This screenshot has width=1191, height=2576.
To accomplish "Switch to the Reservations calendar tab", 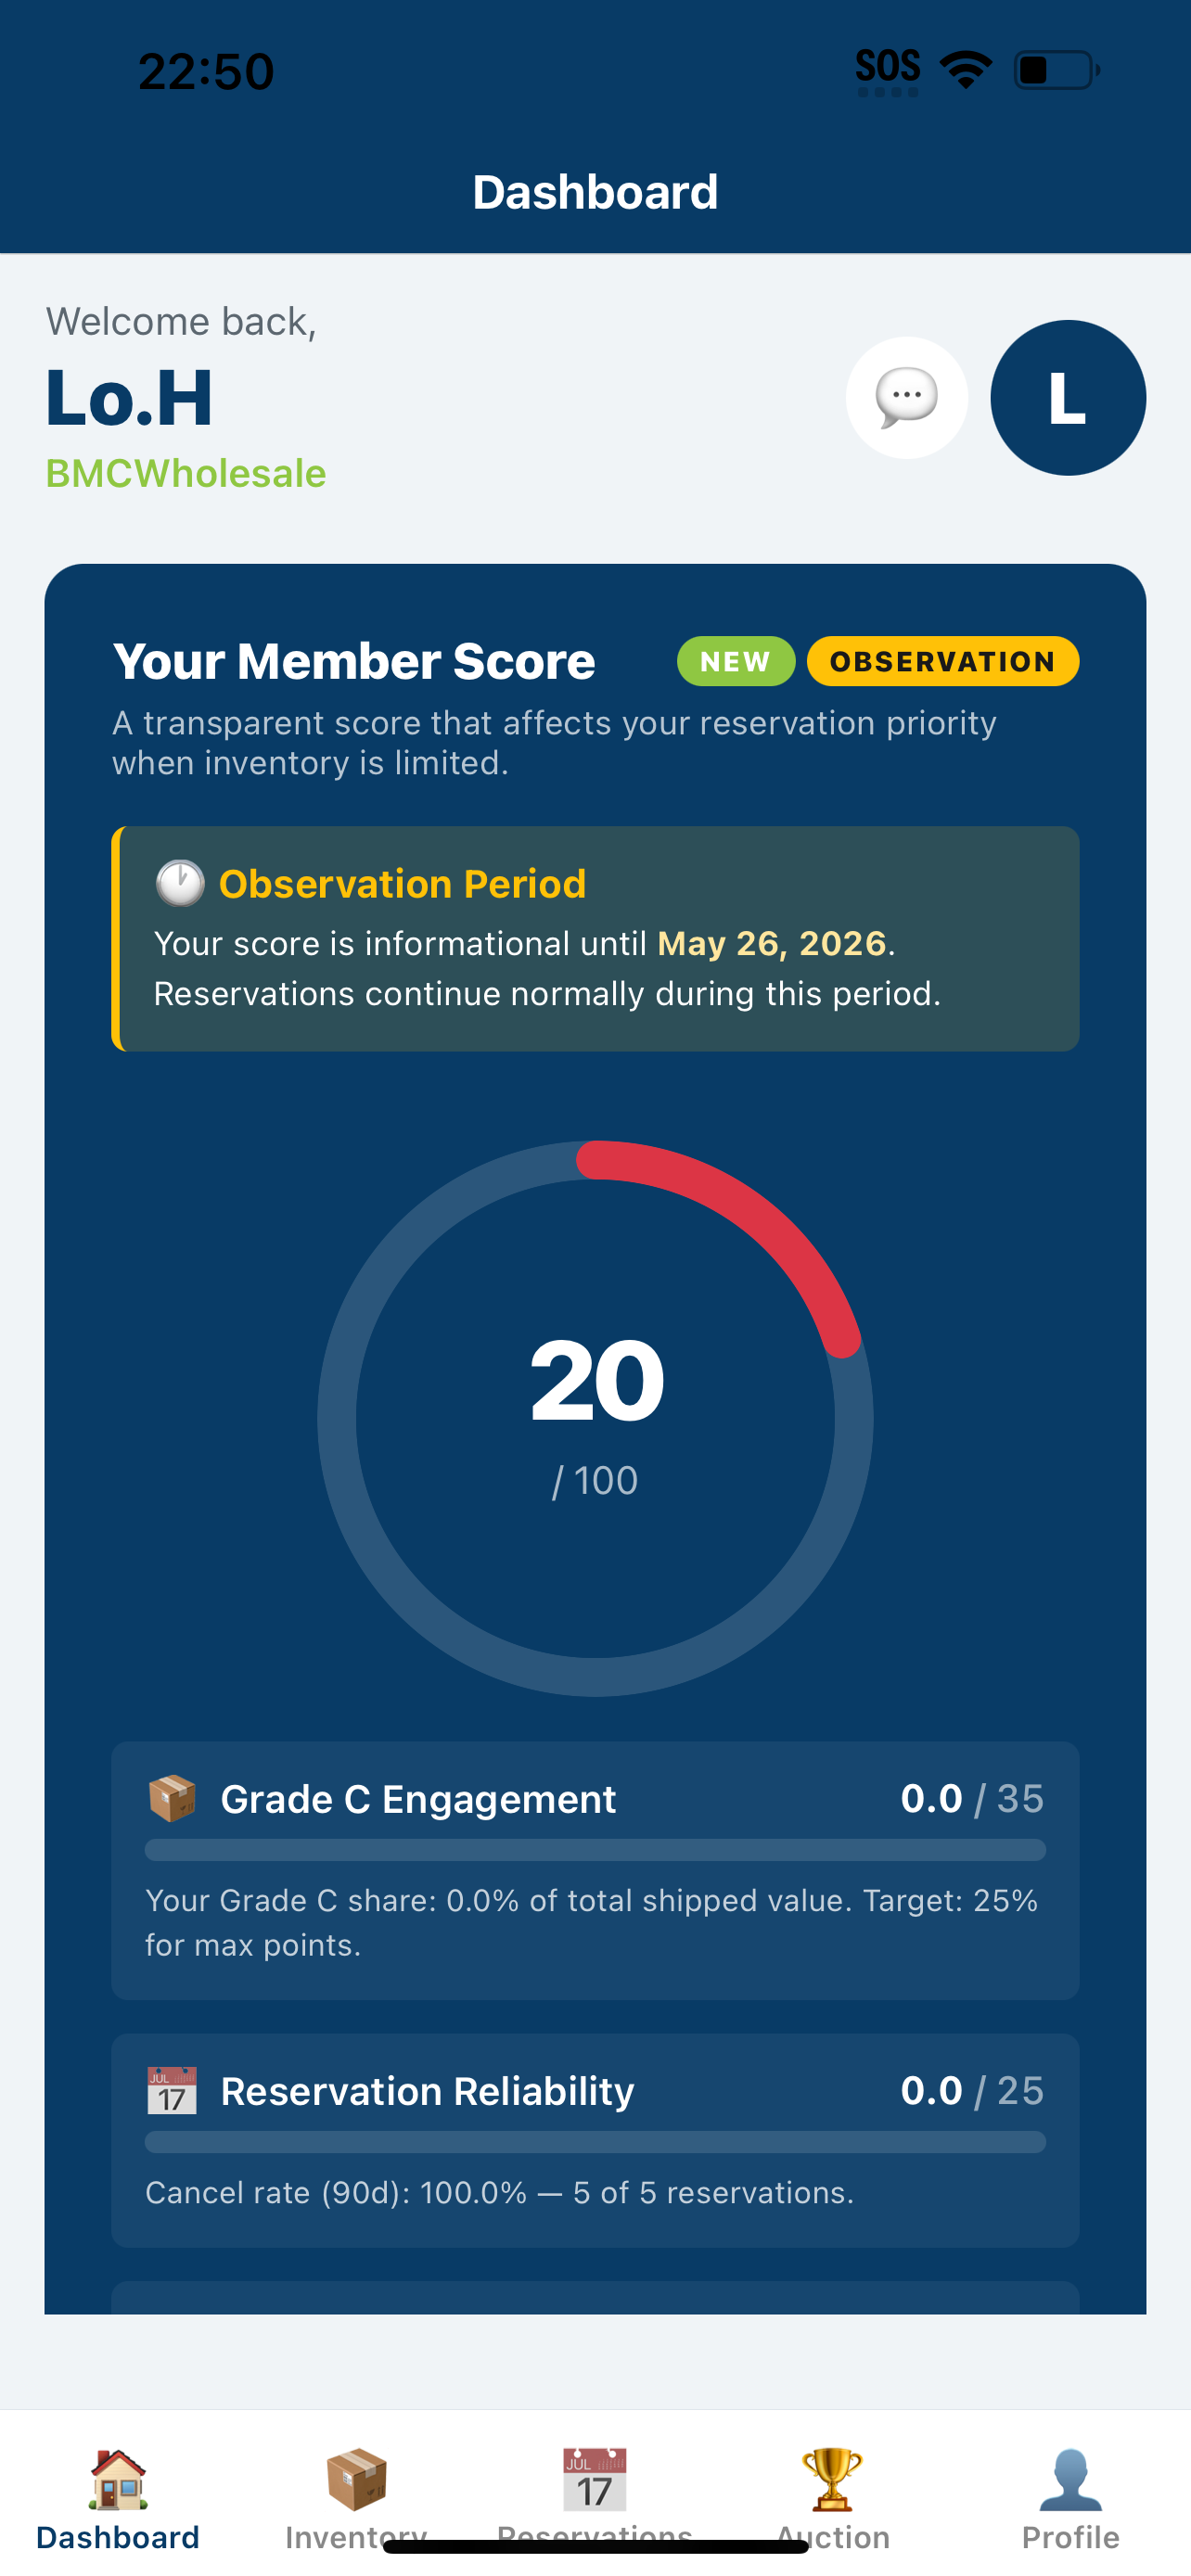I will point(594,2496).
